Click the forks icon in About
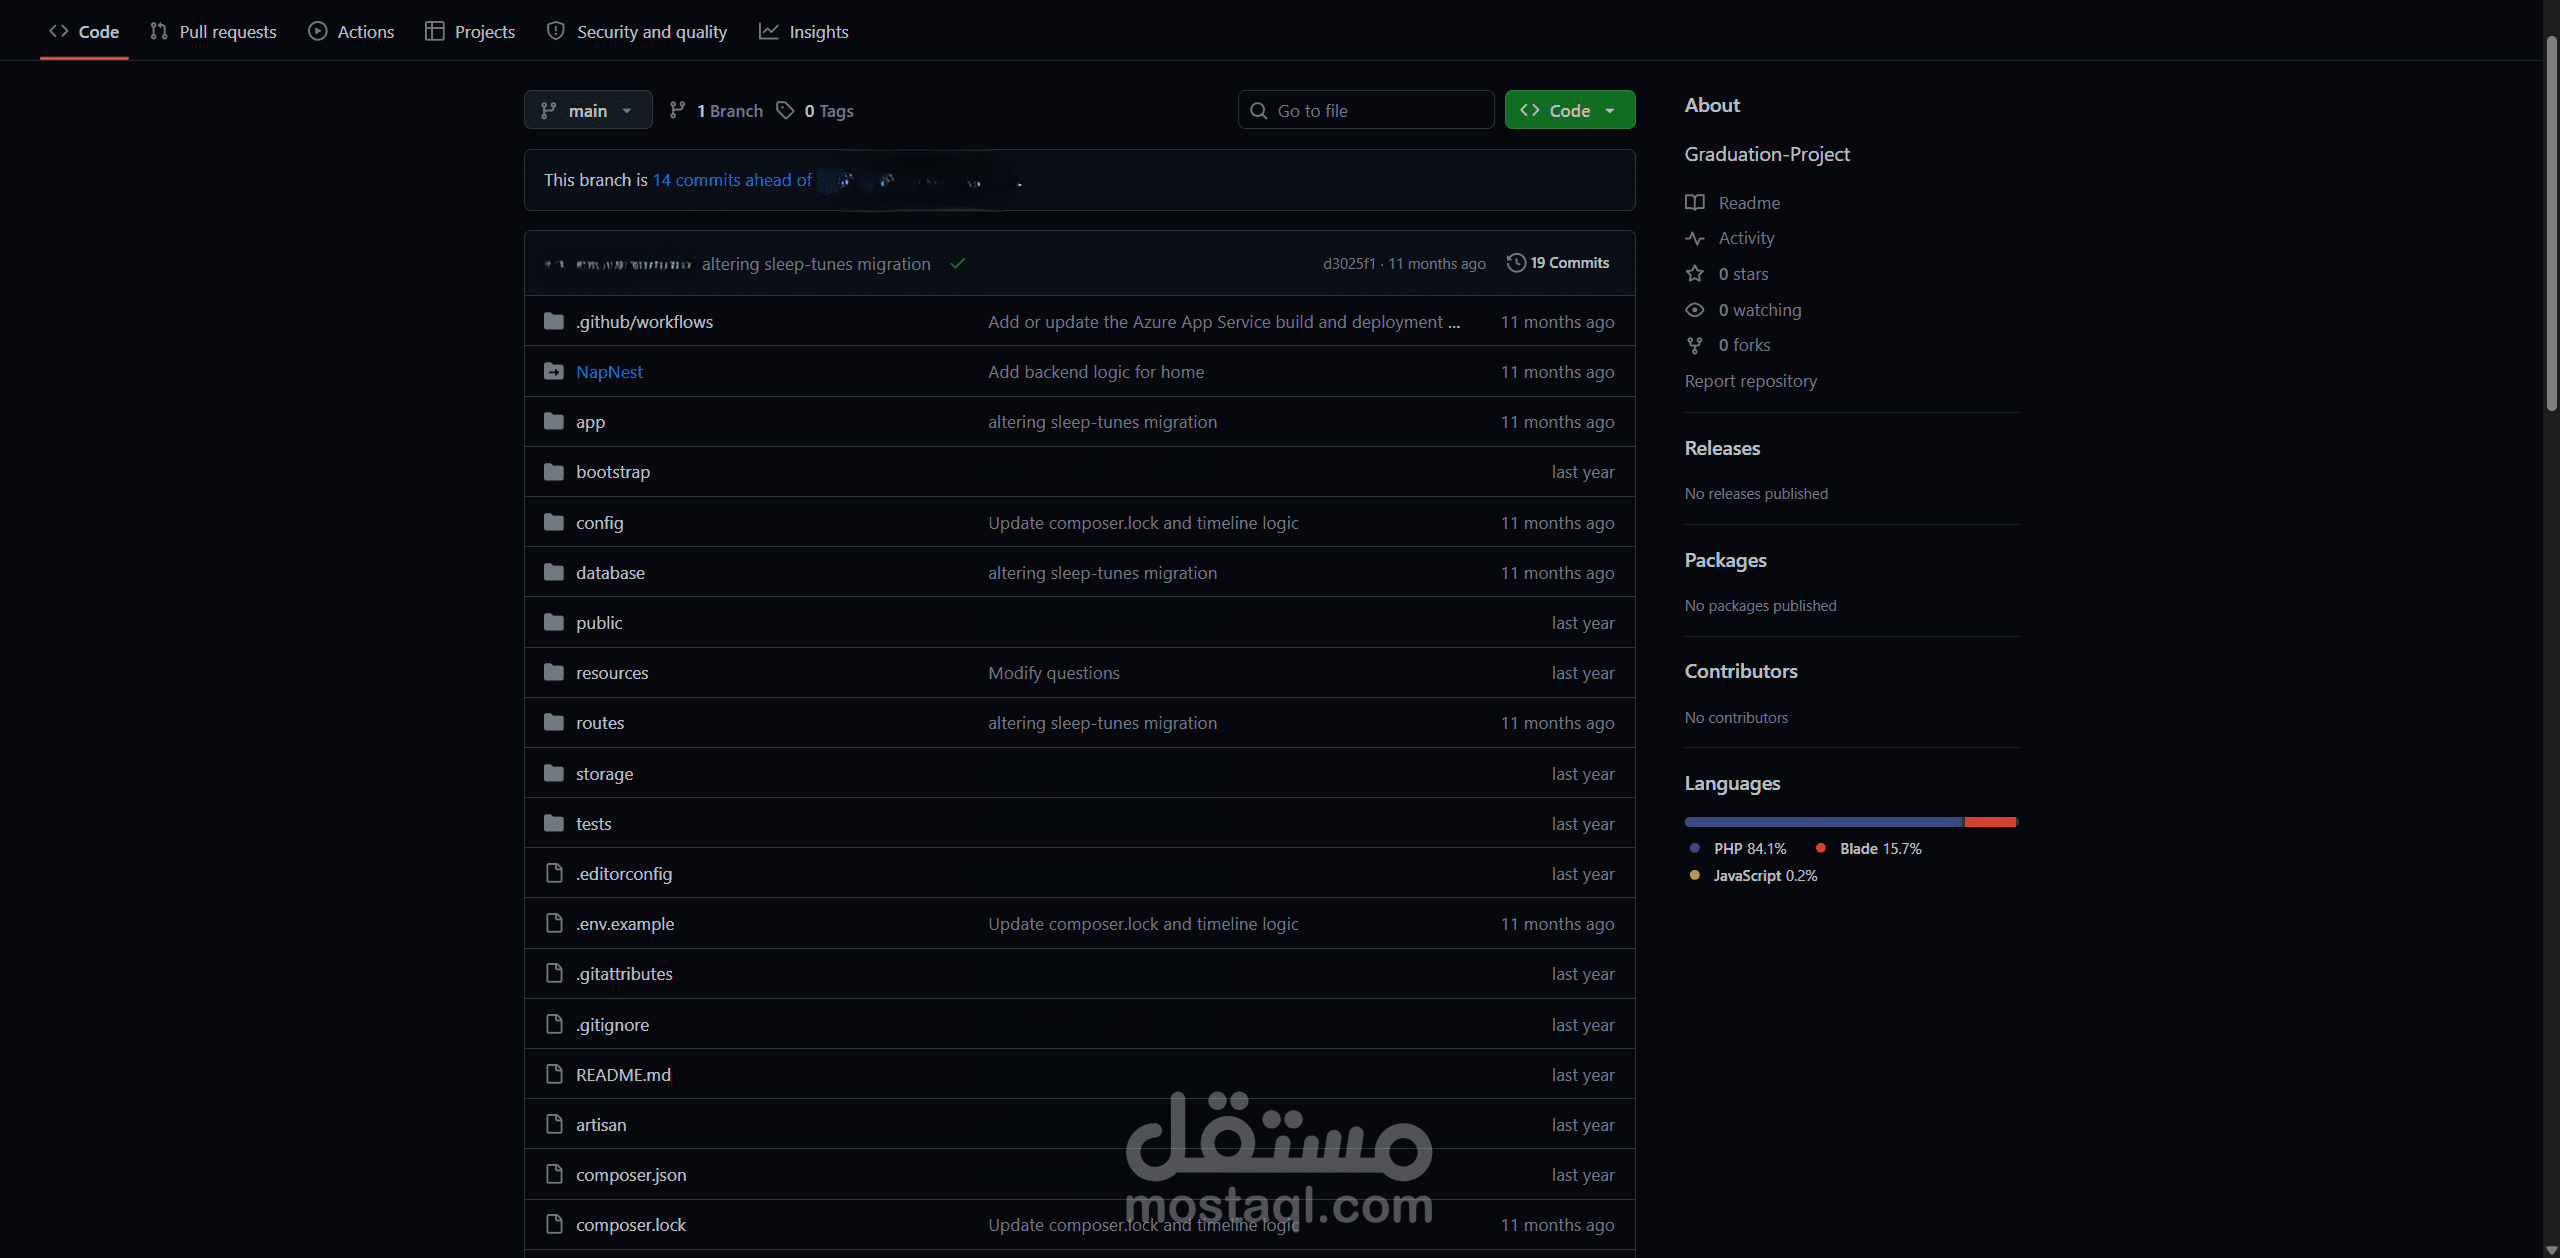Viewport: 2560px width, 1258px height. (x=1695, y=345)
